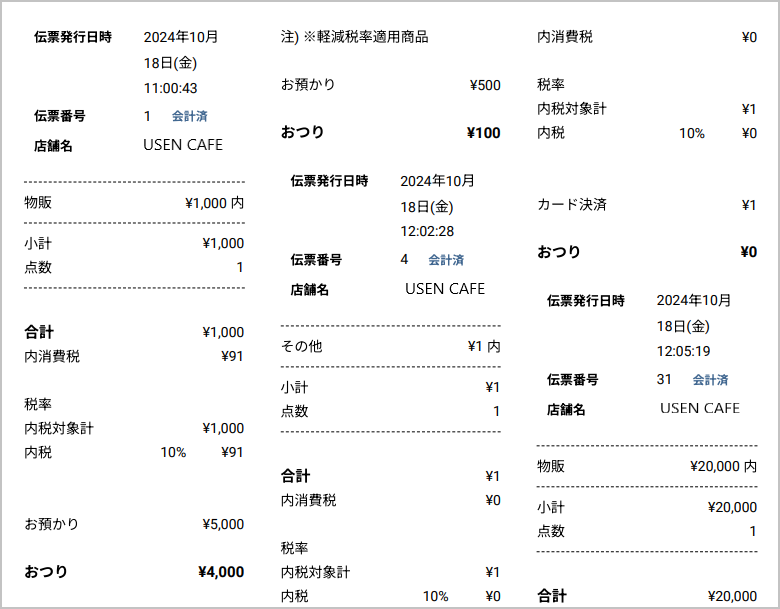Click the ¥4,000 おつり amount

coord(220,572)
